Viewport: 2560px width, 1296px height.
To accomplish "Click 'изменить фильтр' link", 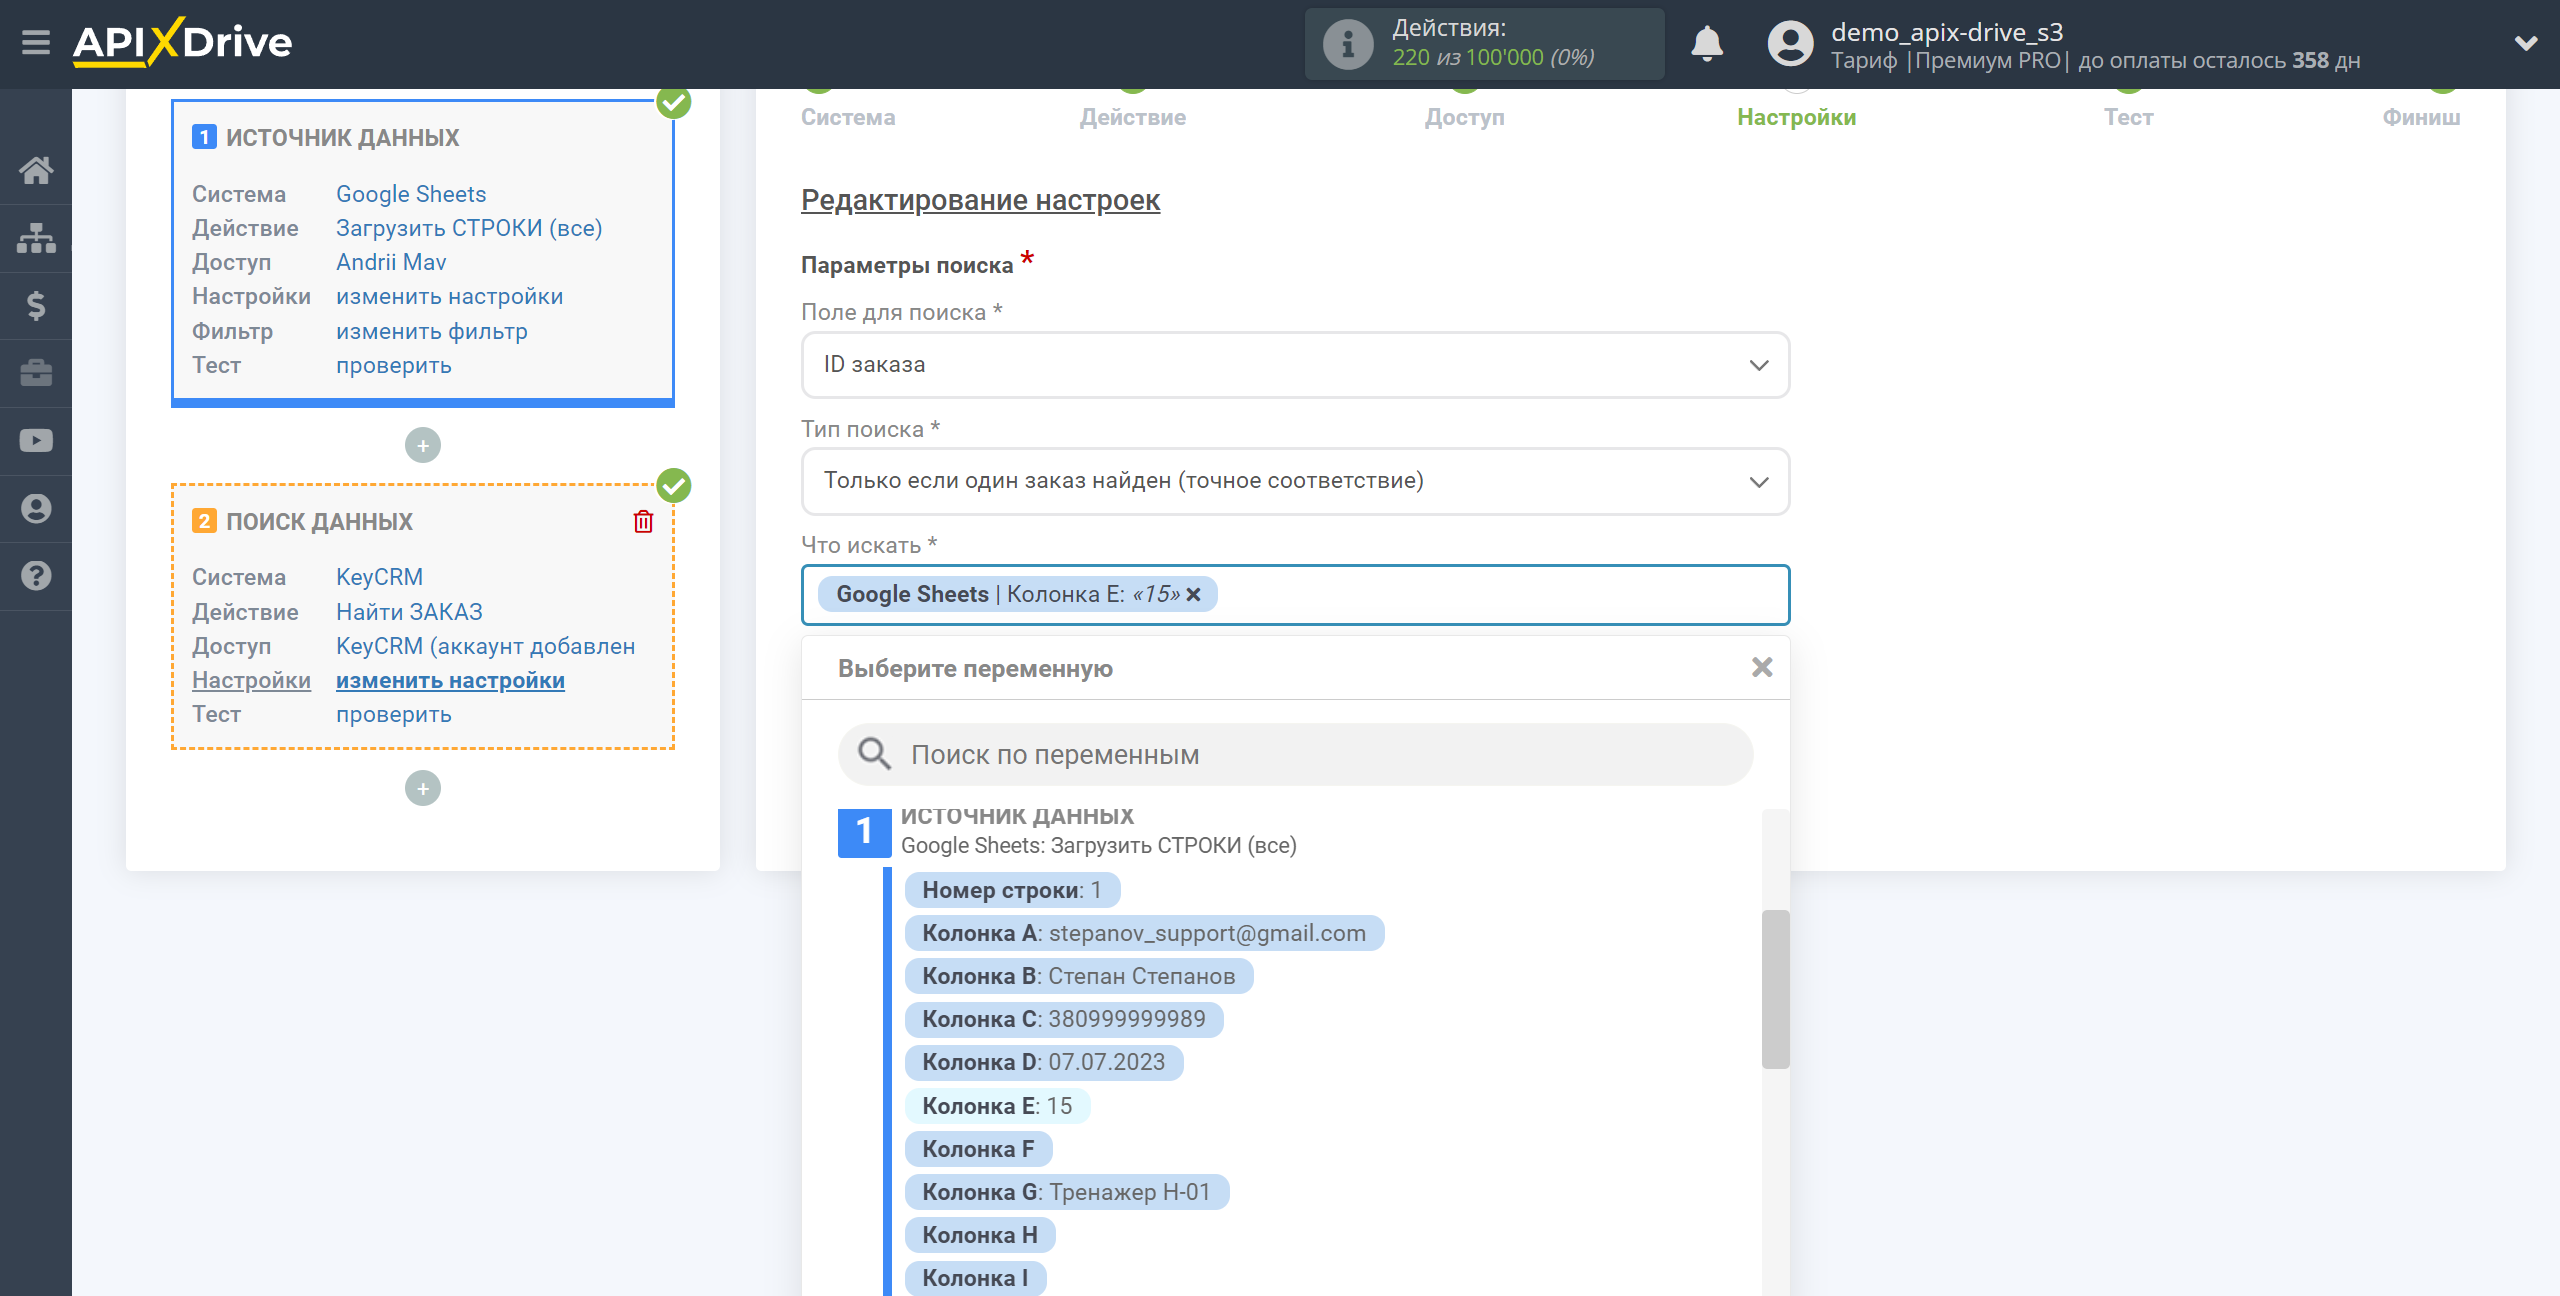I will click(432, 331).
